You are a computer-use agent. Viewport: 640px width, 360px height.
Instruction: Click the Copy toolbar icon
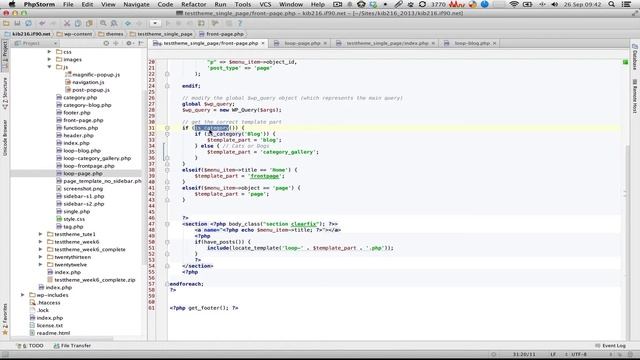[78, 24]
